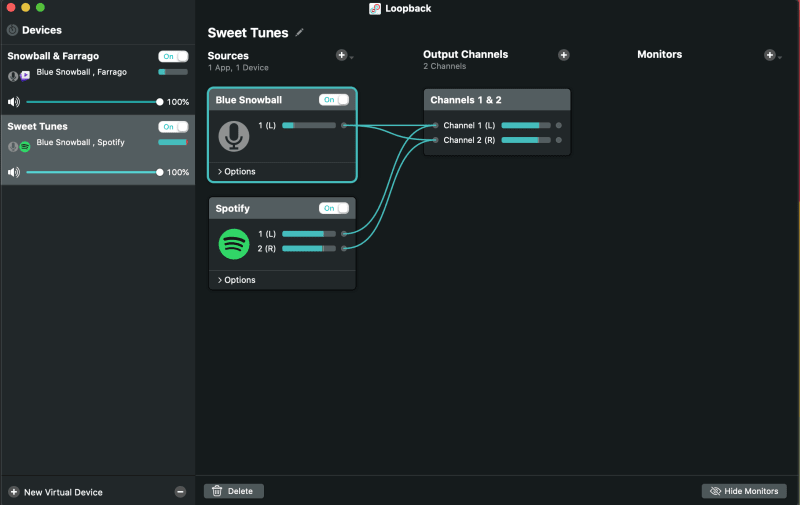Click the pencil icon to rename Sweet Tunes
The height and width of the screenshot is (505, 800).
299,33
